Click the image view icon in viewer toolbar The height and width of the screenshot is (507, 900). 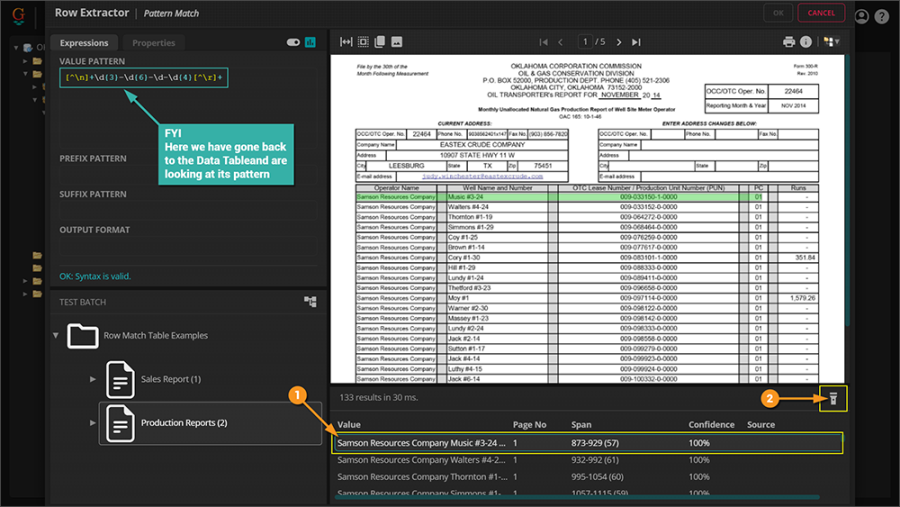tap(397, 42)
